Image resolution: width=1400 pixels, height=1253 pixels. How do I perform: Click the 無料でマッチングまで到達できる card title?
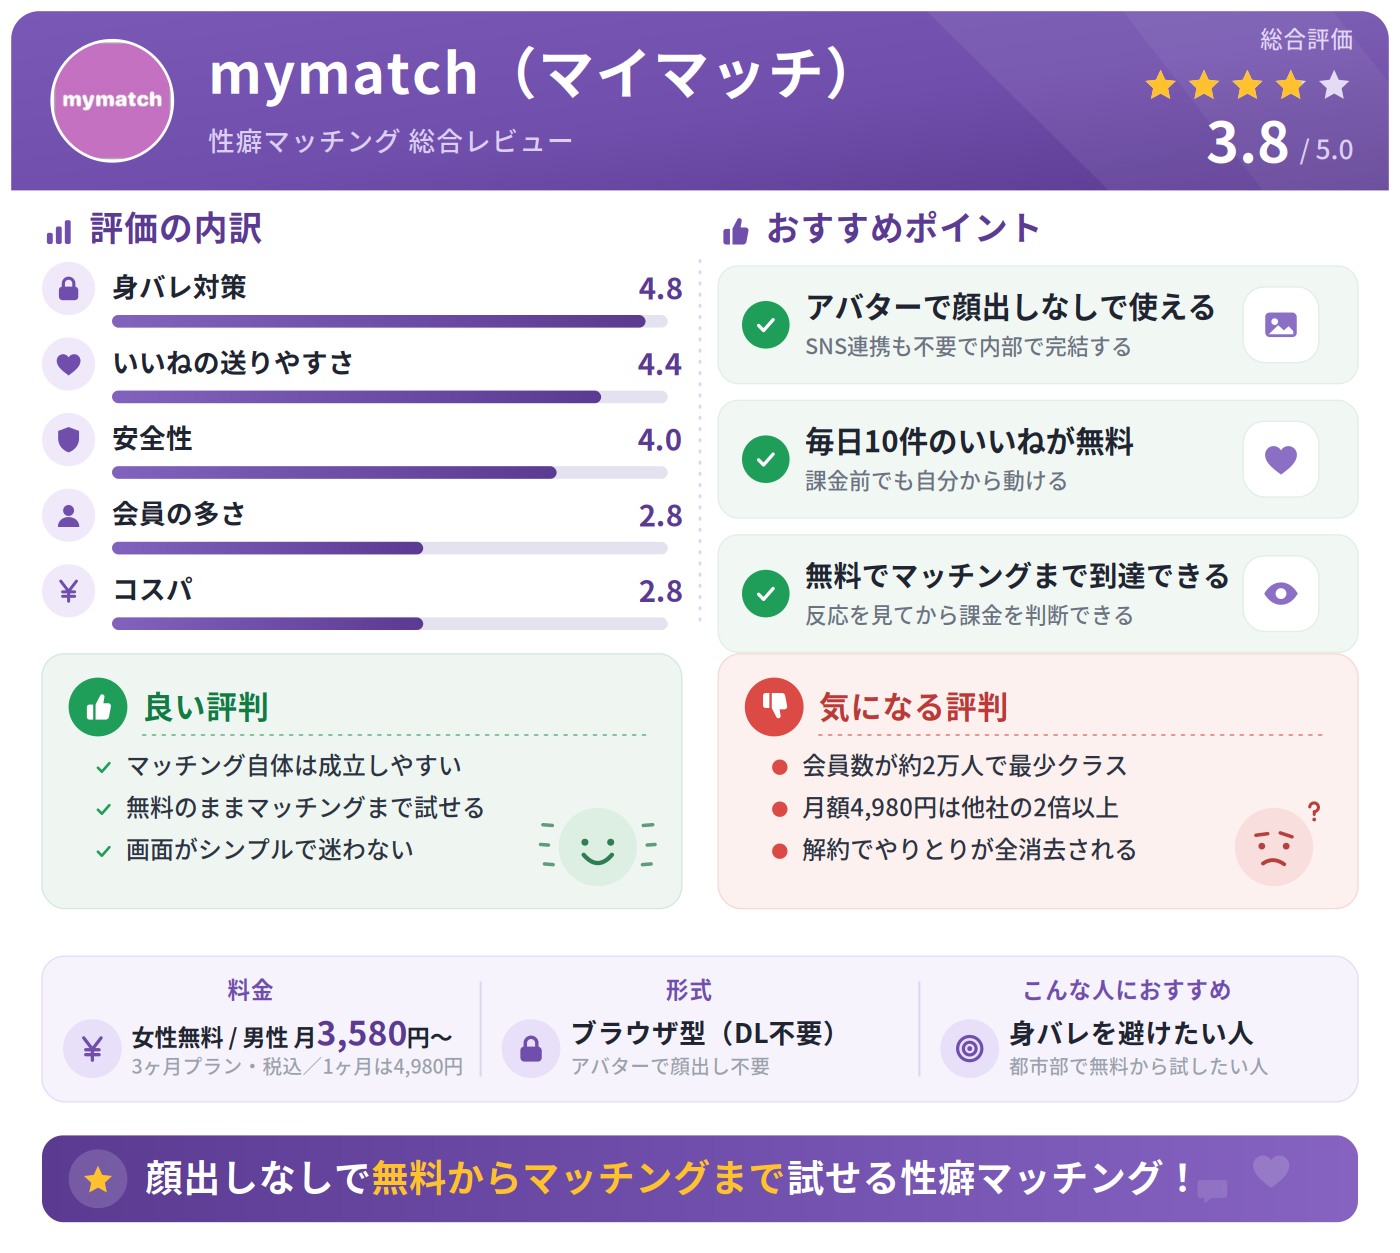(1018, 575)
